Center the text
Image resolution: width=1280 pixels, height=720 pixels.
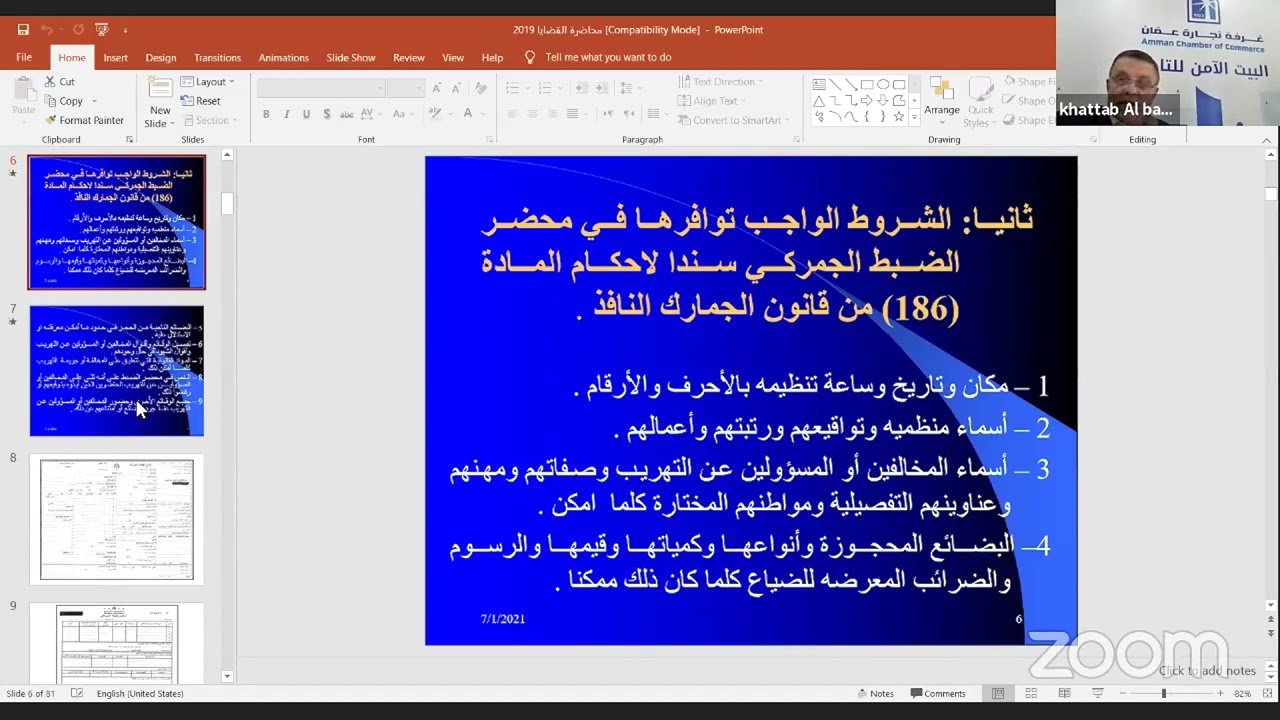point(532,114)
